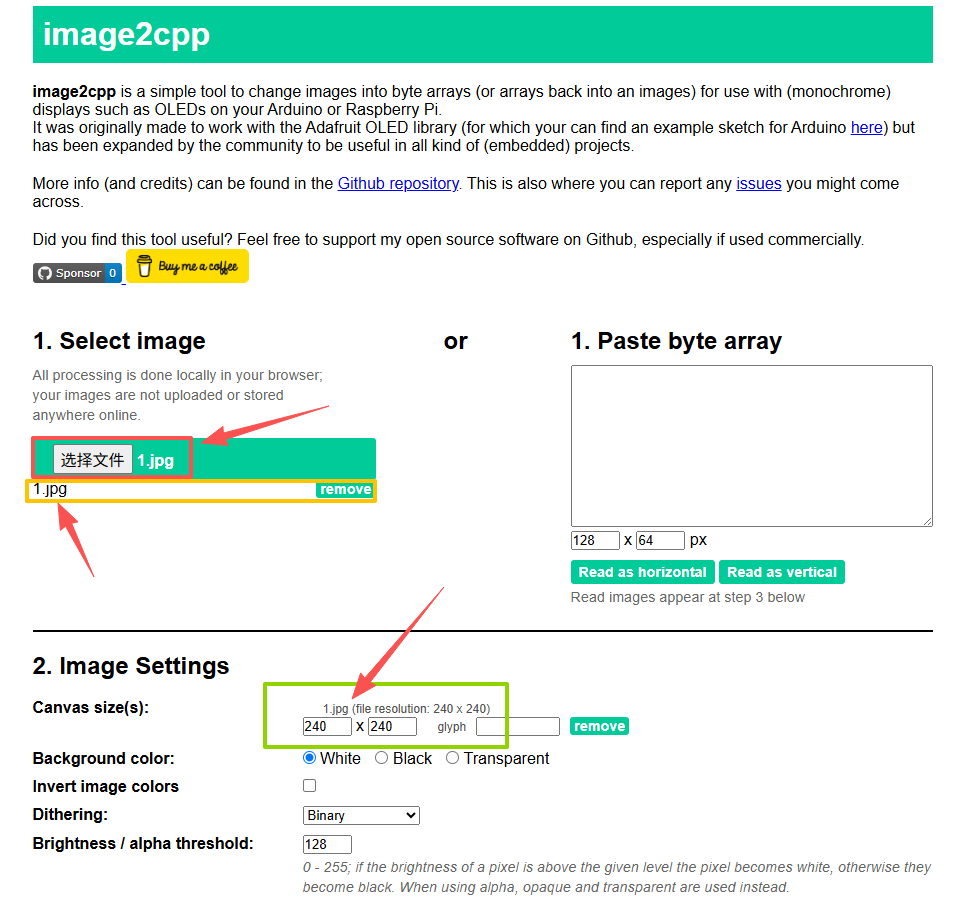Select the White background color option
979x906 pixels.
pos(309,758)
